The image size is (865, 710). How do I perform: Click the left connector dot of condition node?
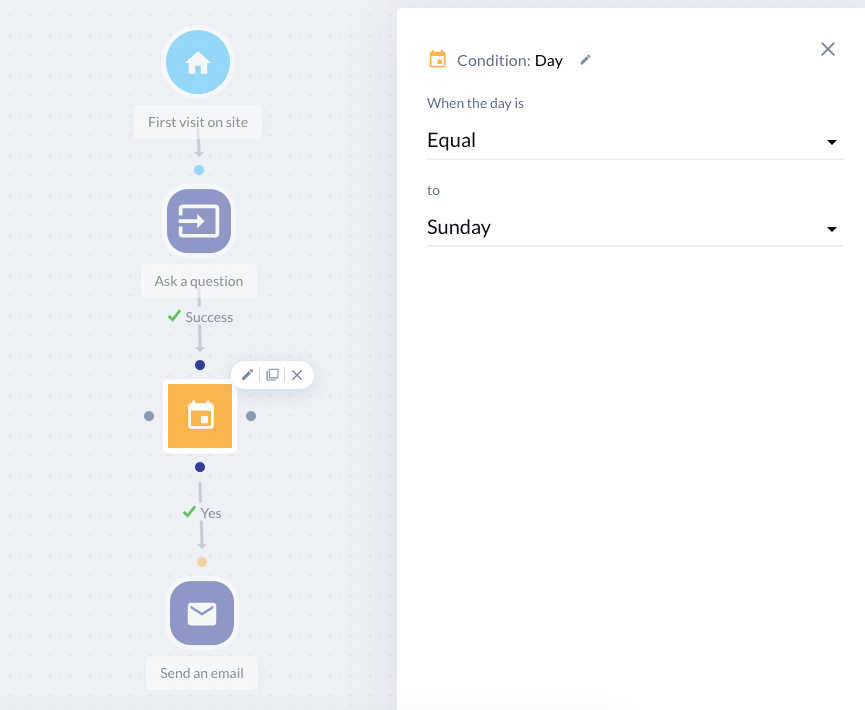[x=149, y=416]
